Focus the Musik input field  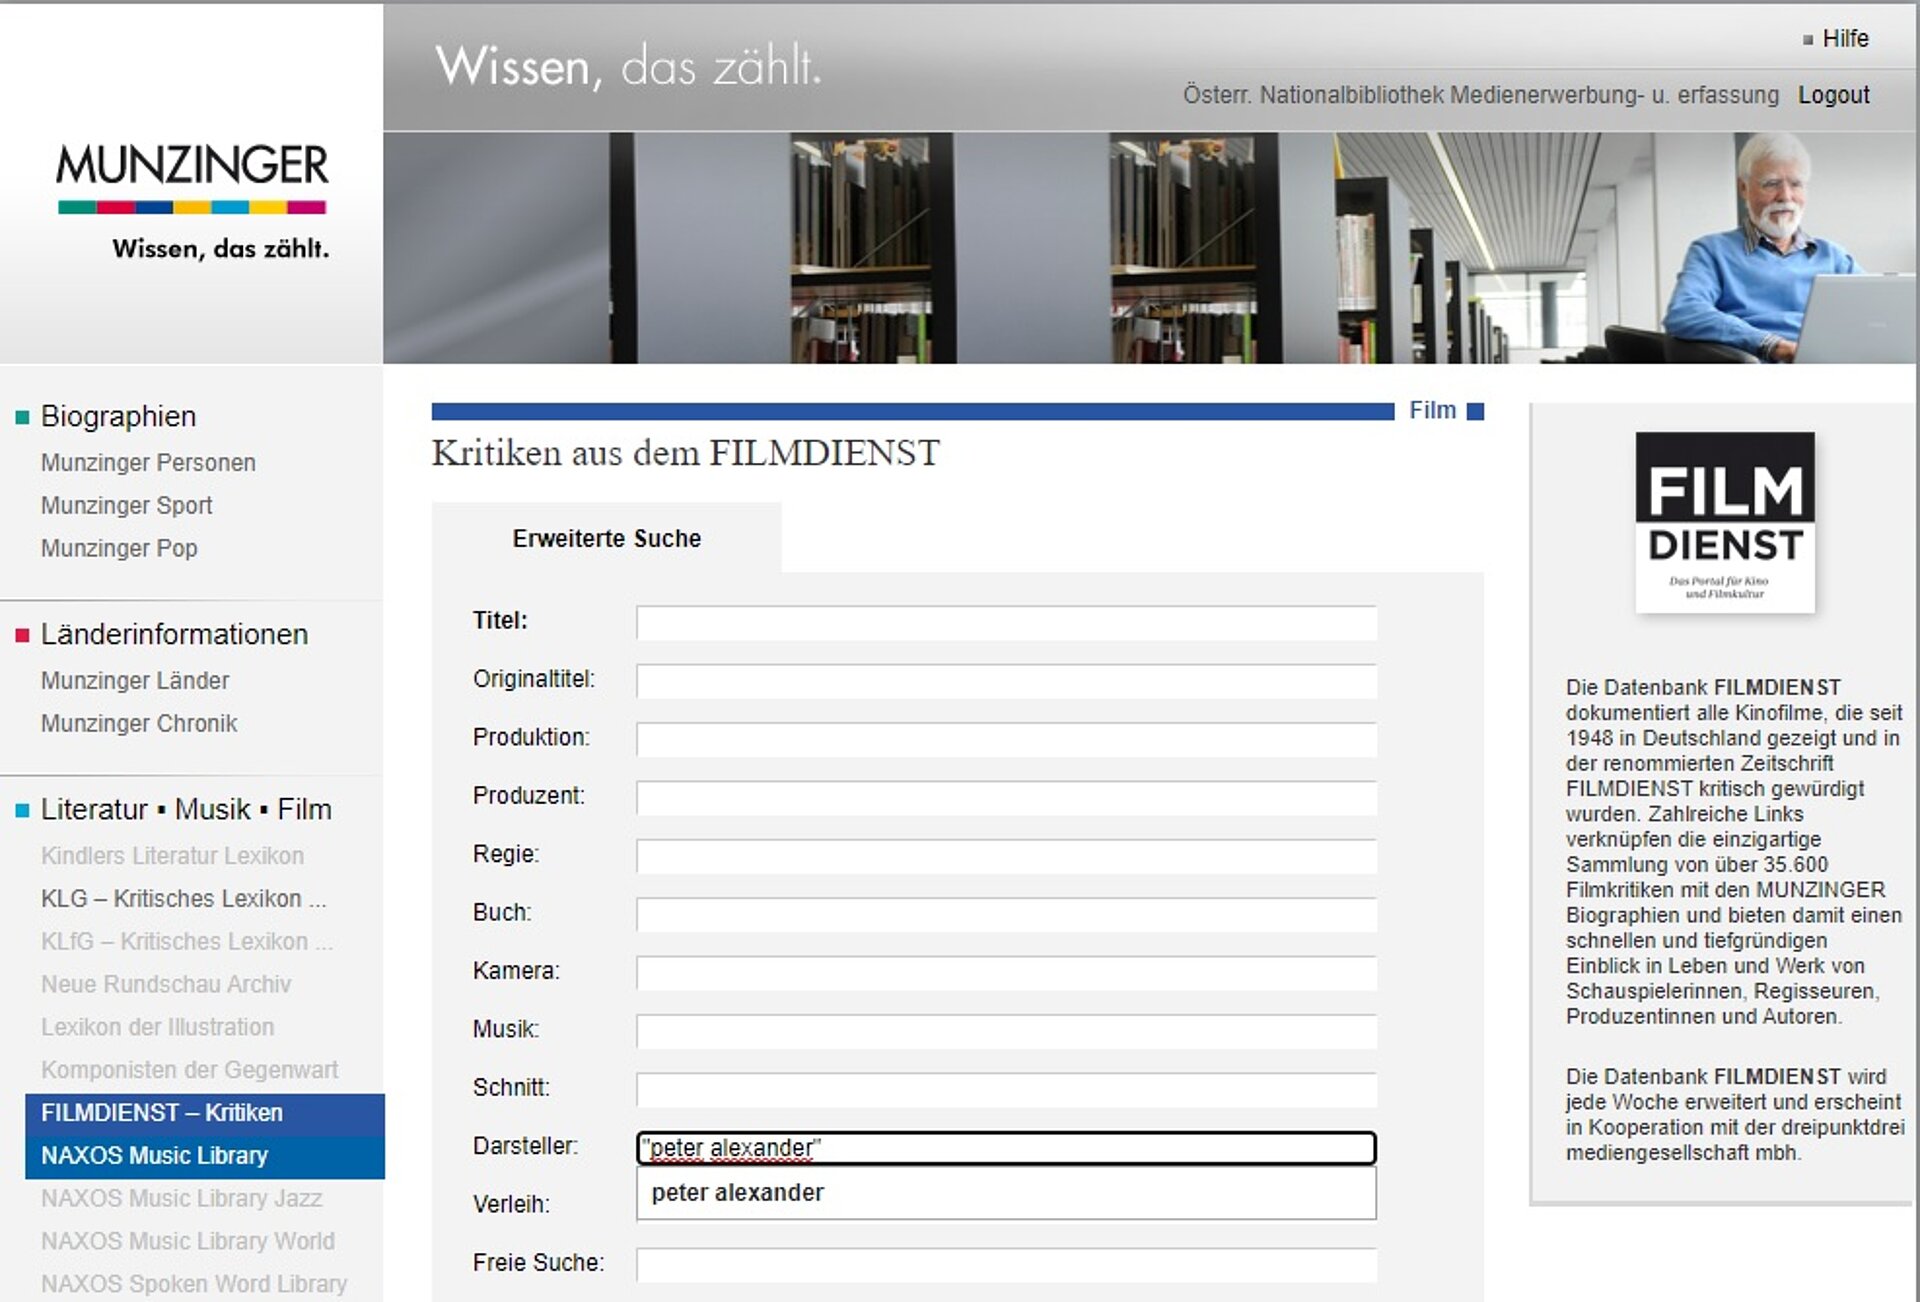tap(1006, 1031)
